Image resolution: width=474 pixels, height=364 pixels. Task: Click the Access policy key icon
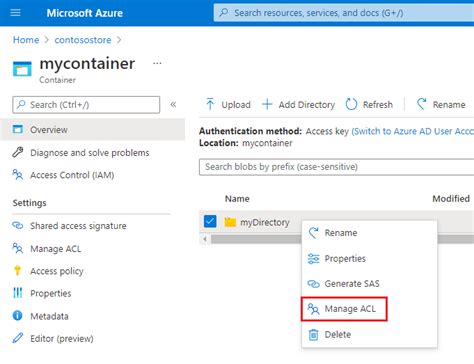[x=18, y=270]
